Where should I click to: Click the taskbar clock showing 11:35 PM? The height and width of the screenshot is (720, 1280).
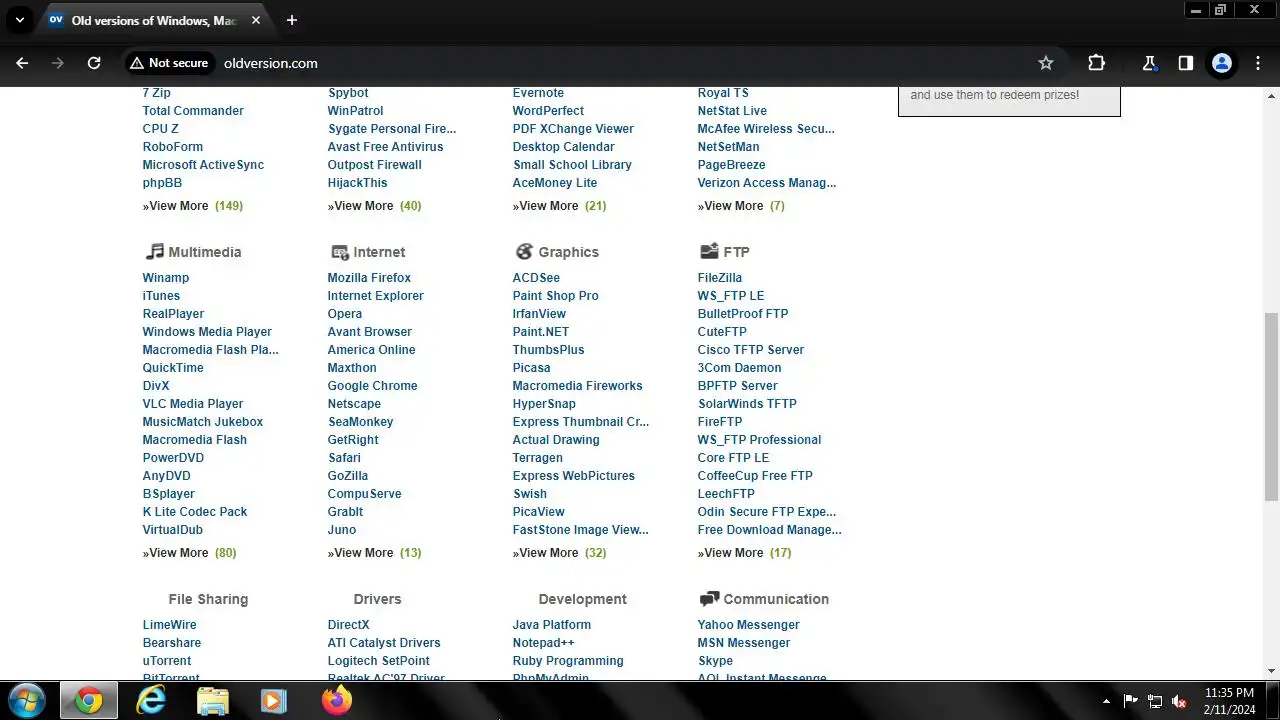pos(1229,701)
